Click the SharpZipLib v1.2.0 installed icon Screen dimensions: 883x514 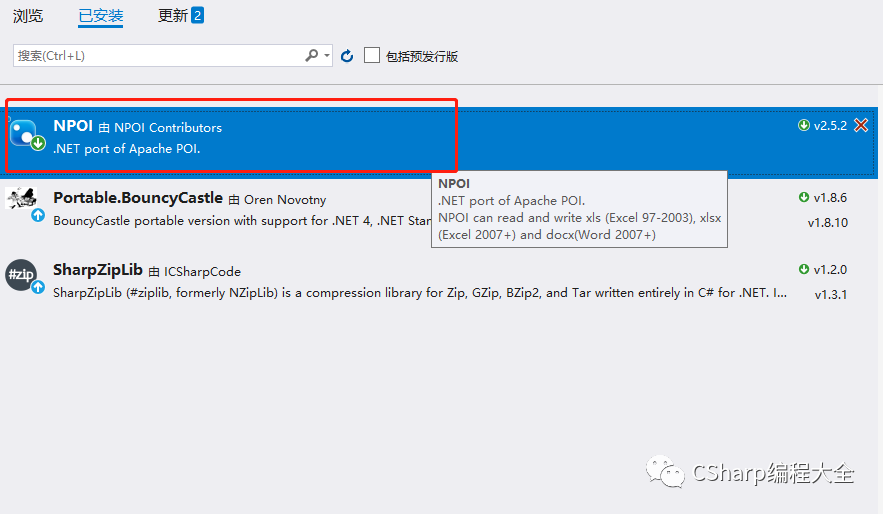804,269
